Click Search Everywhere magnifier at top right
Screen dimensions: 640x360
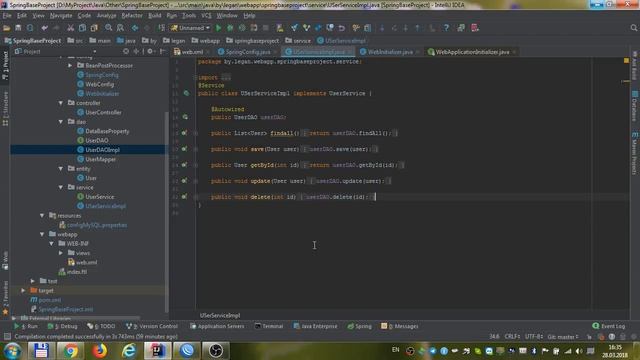click(633, 28)
